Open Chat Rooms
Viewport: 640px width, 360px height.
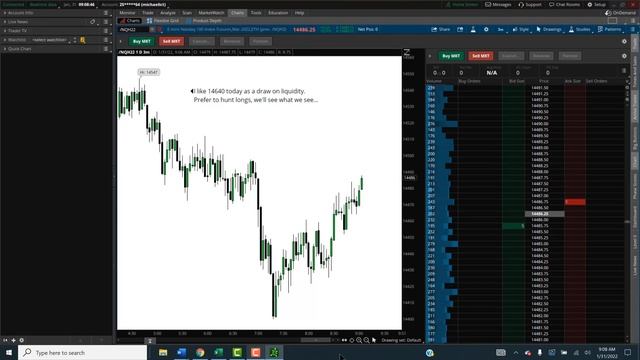[x=564, y=4]
